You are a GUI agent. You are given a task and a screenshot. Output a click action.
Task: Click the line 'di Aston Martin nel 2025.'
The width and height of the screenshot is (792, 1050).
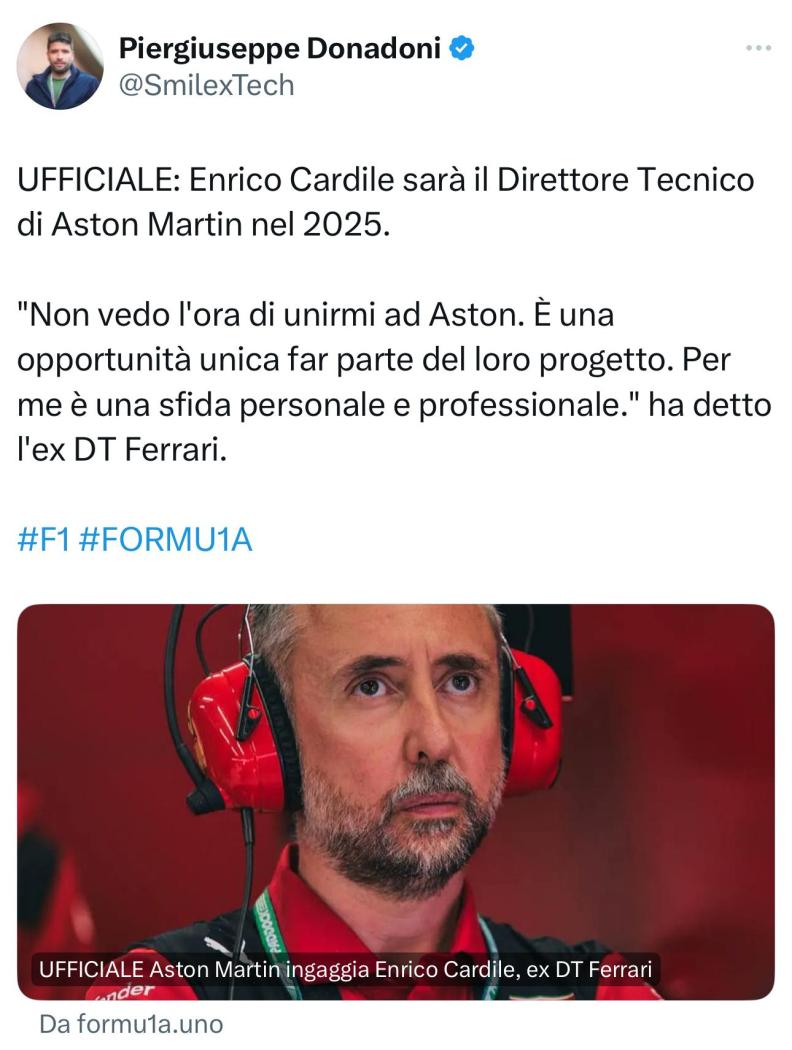(x=203, y=225)
